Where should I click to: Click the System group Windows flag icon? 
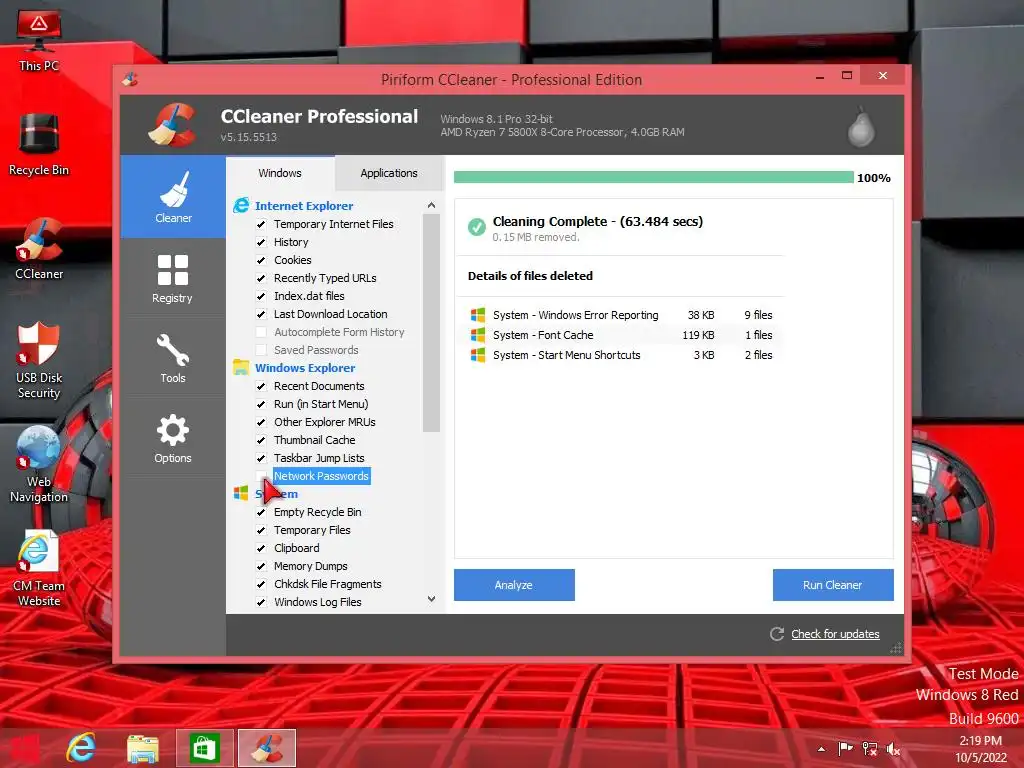point(241,493)
